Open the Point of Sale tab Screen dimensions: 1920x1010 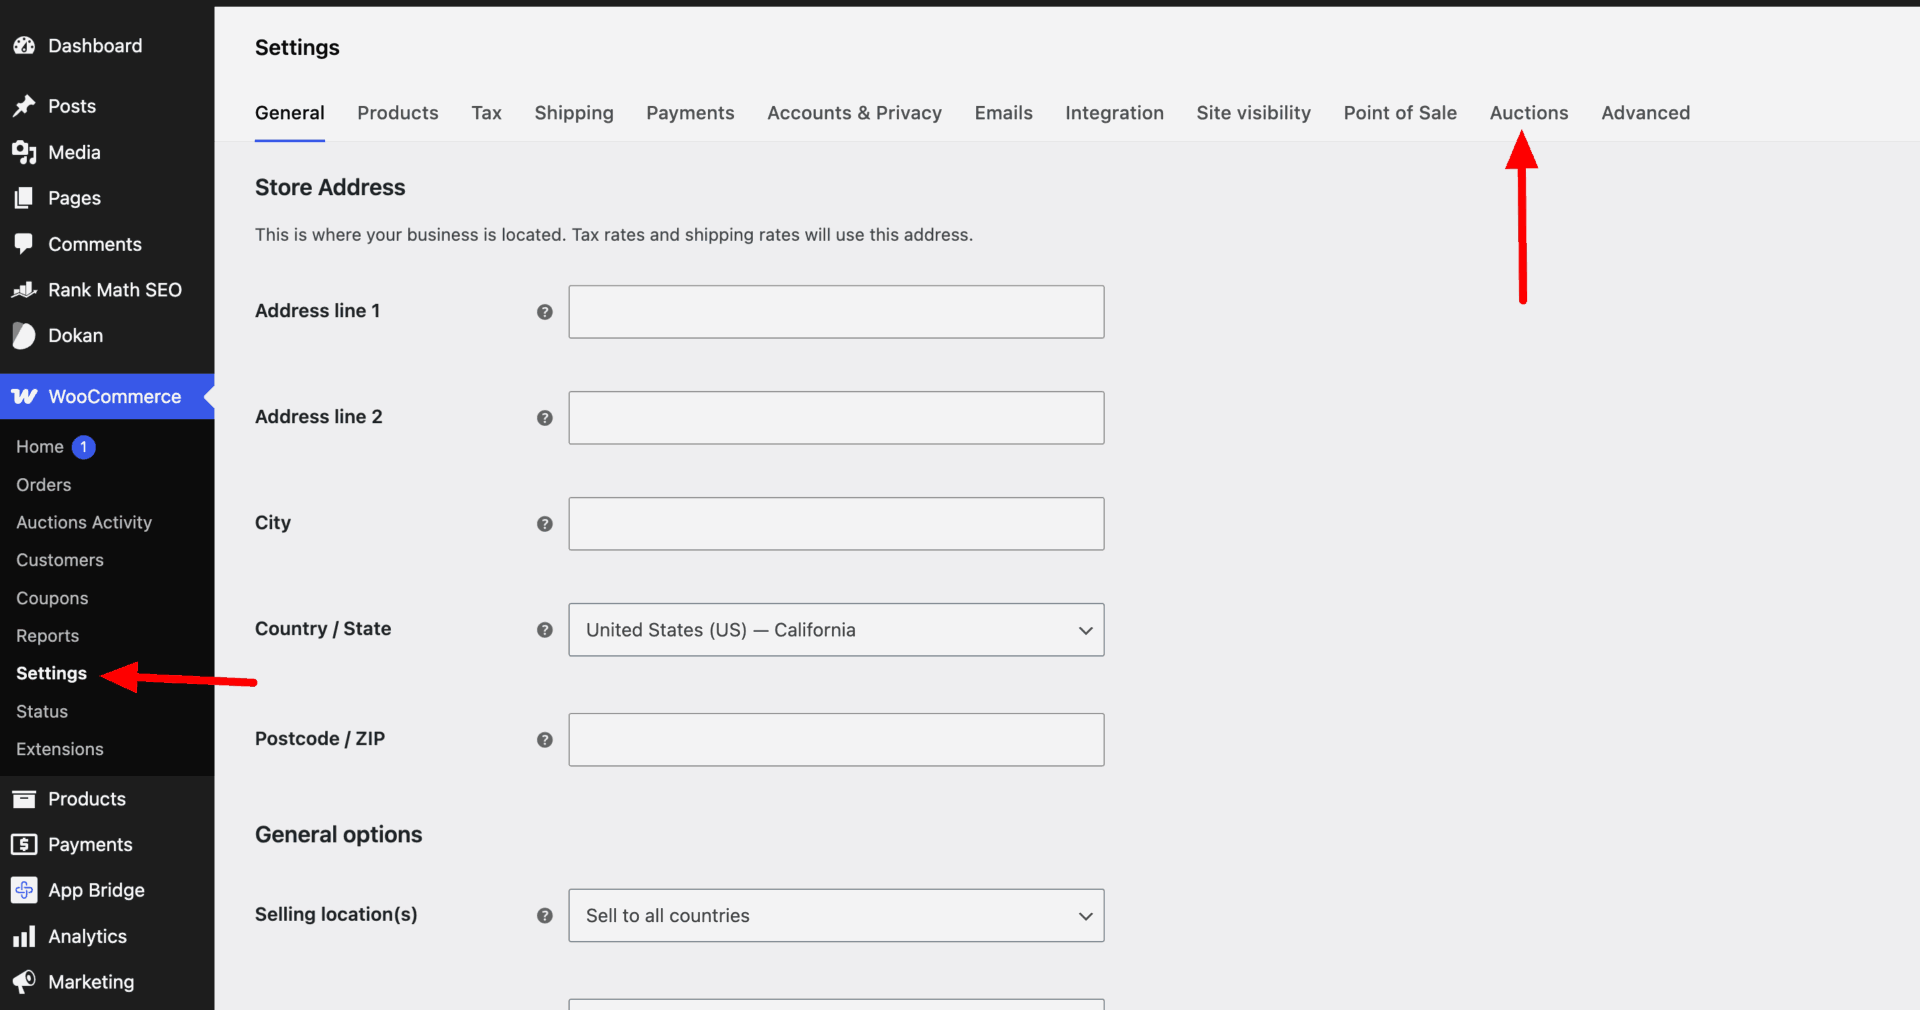(x=1400, y=113)
